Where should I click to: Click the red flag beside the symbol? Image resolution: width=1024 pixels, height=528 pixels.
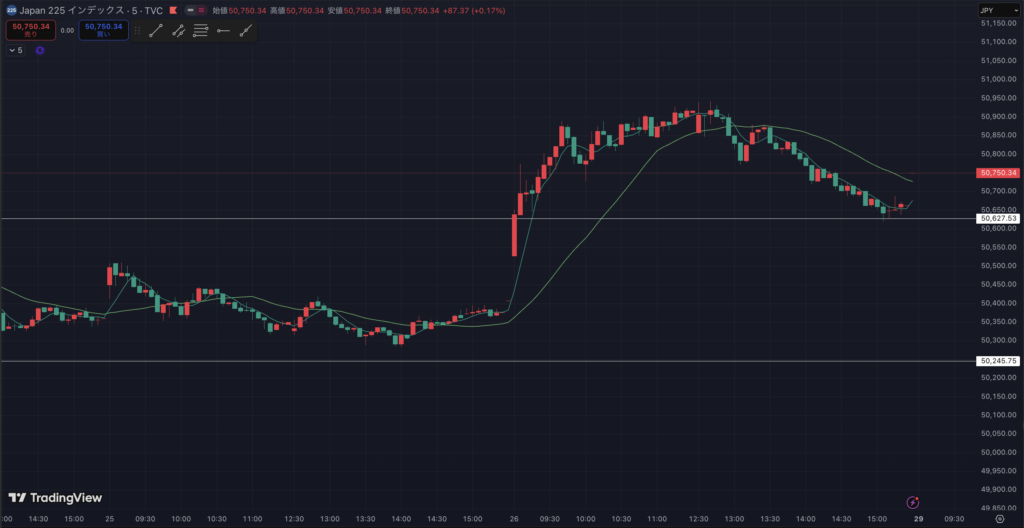pyautogui.click(x=175, y=10)
